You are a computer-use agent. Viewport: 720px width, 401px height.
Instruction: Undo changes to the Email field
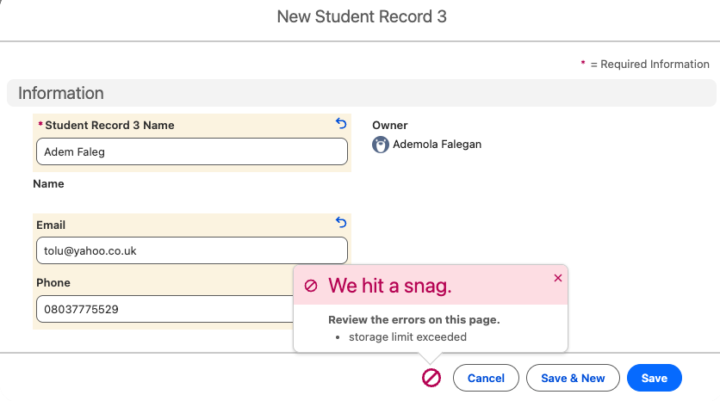[x=341, y=223]
